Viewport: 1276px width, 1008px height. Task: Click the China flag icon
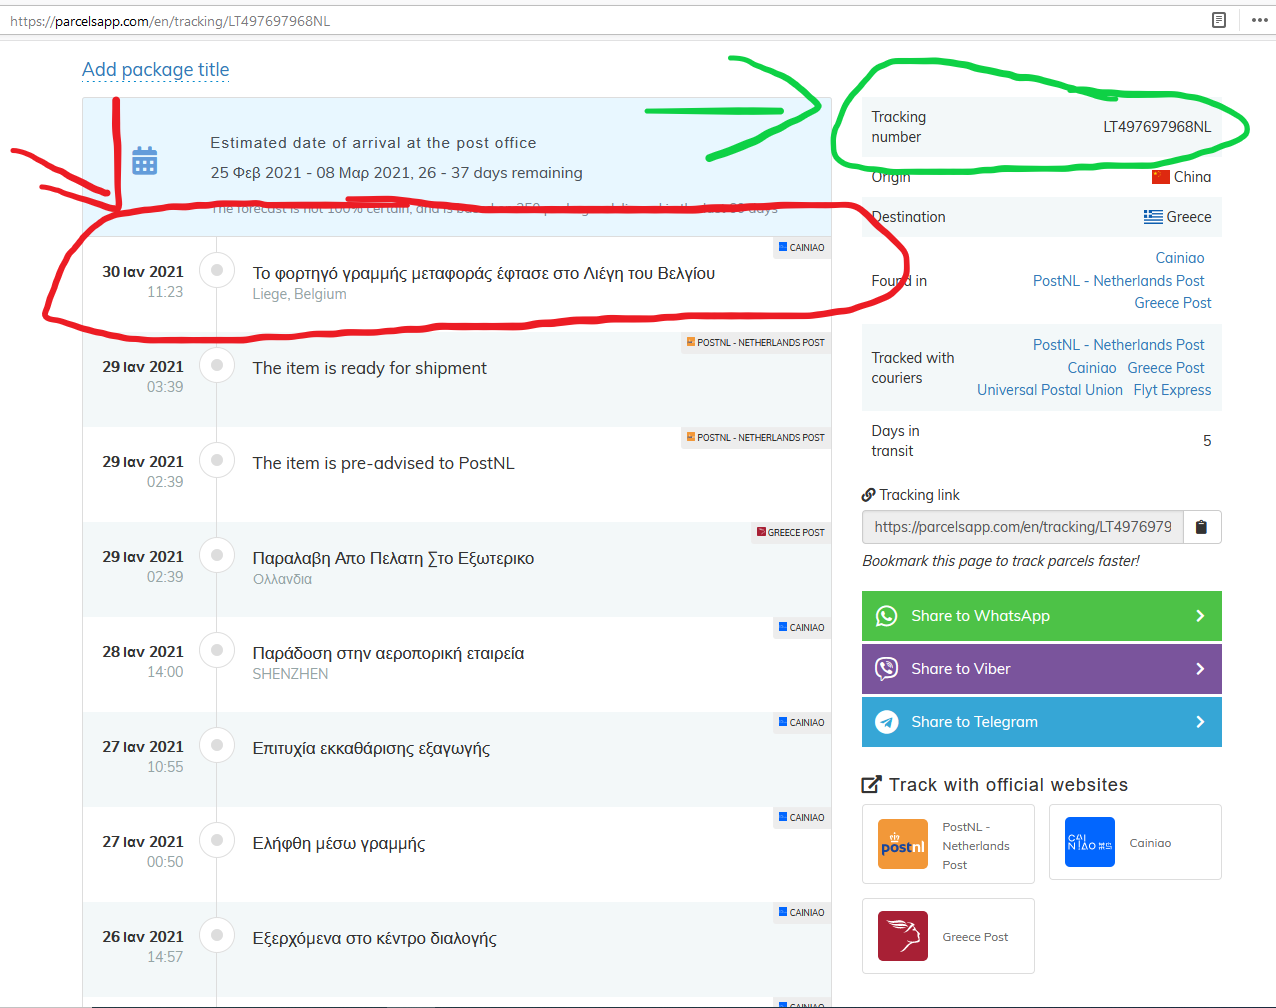(1161, 177)
